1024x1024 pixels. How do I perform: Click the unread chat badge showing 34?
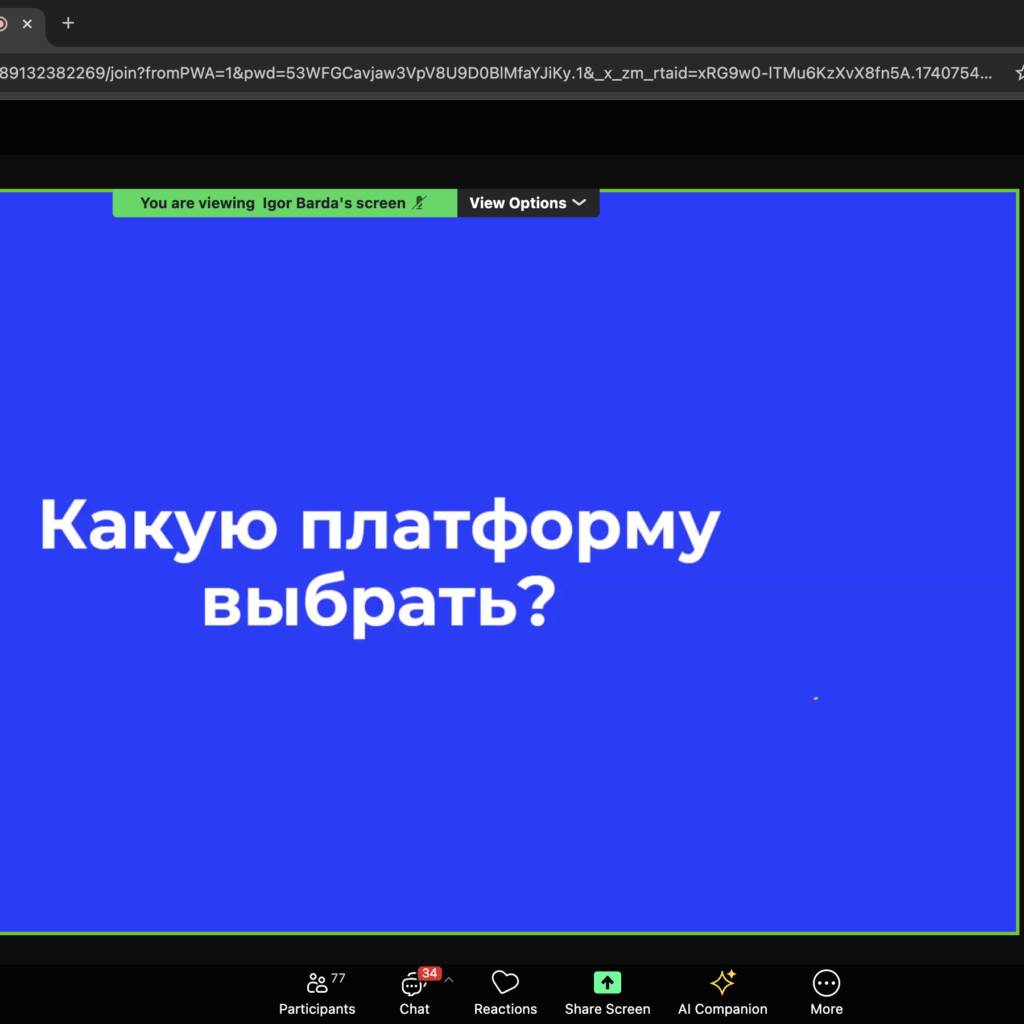pyautogui.click(x=430, y=973)
